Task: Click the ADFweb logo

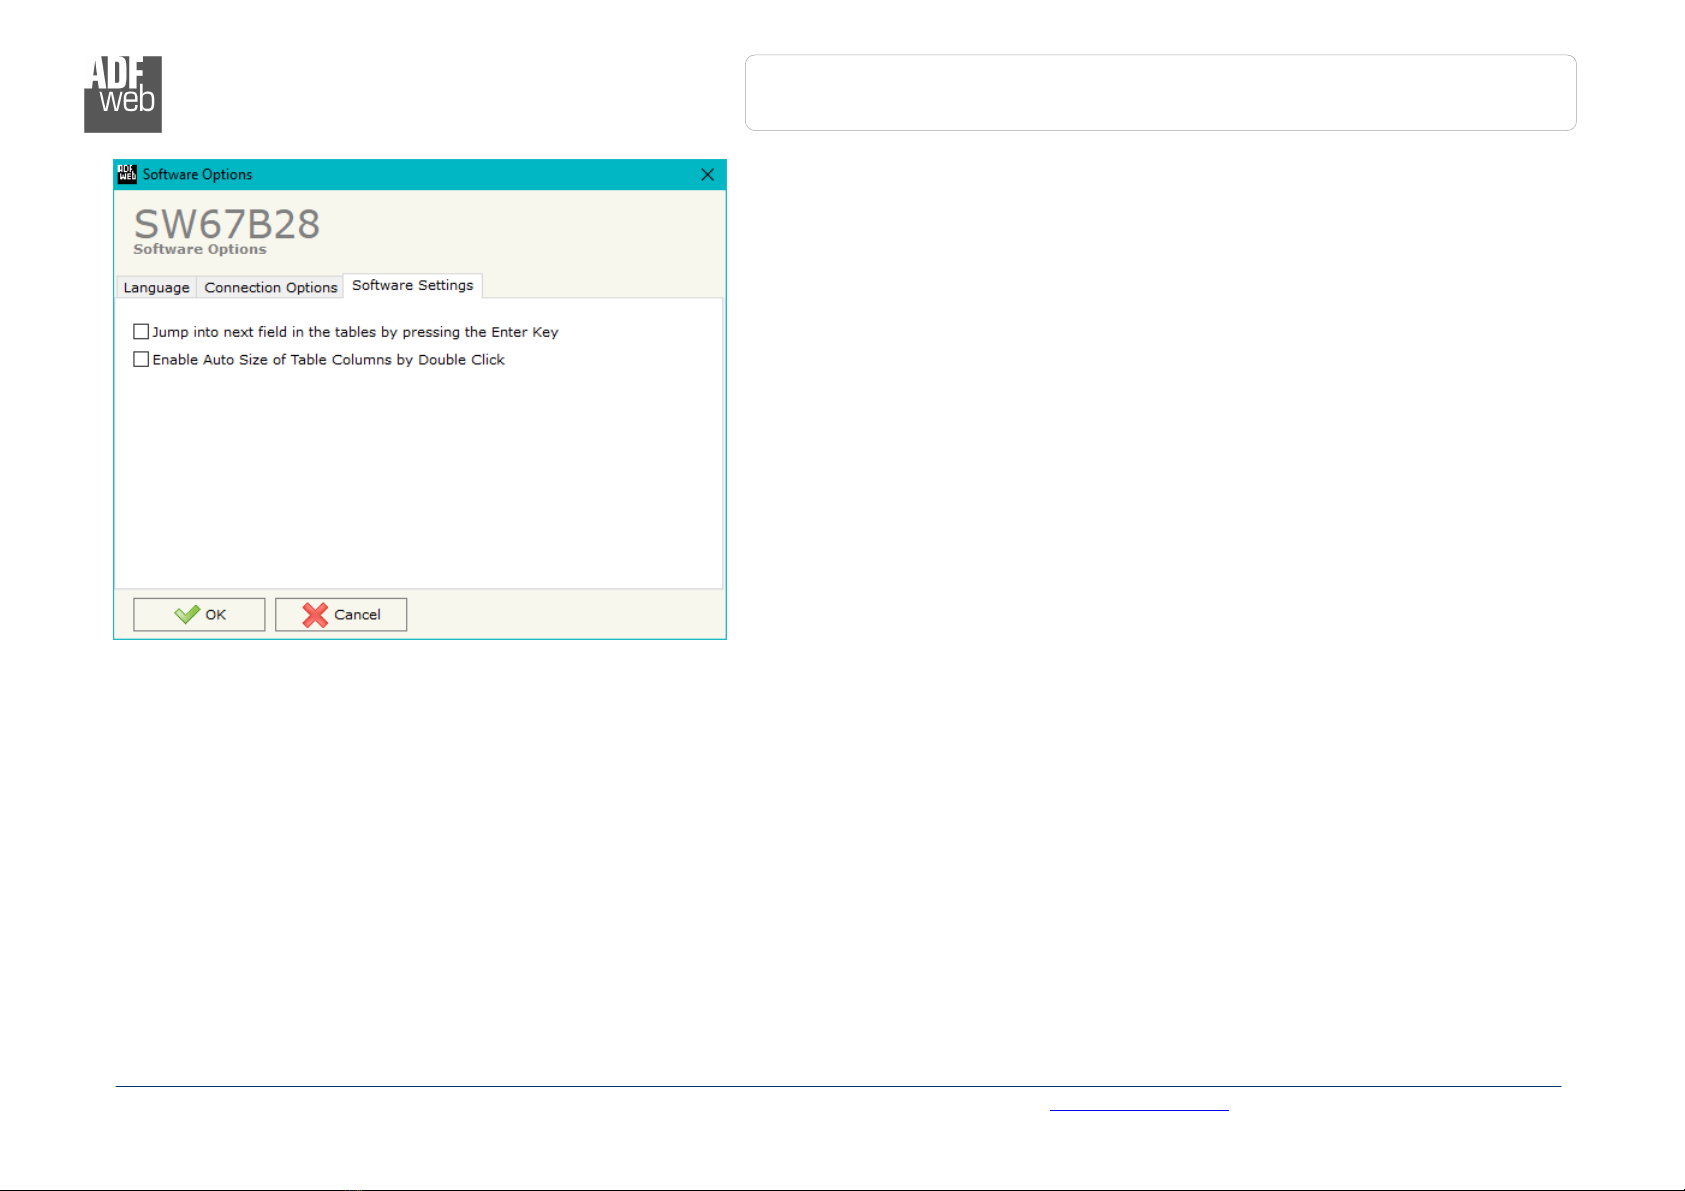Action: pyautogui.click(x=123, y=94)
